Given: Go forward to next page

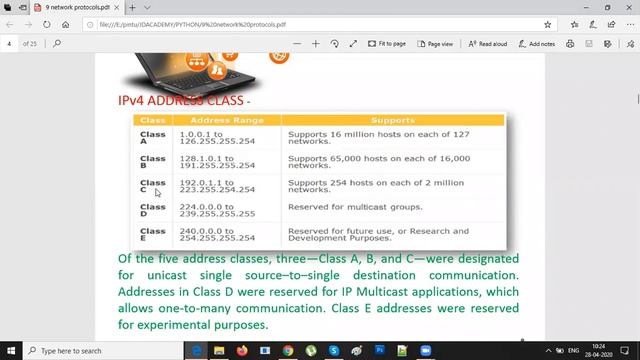Looking at the screenshot, I should click(28, 24).
